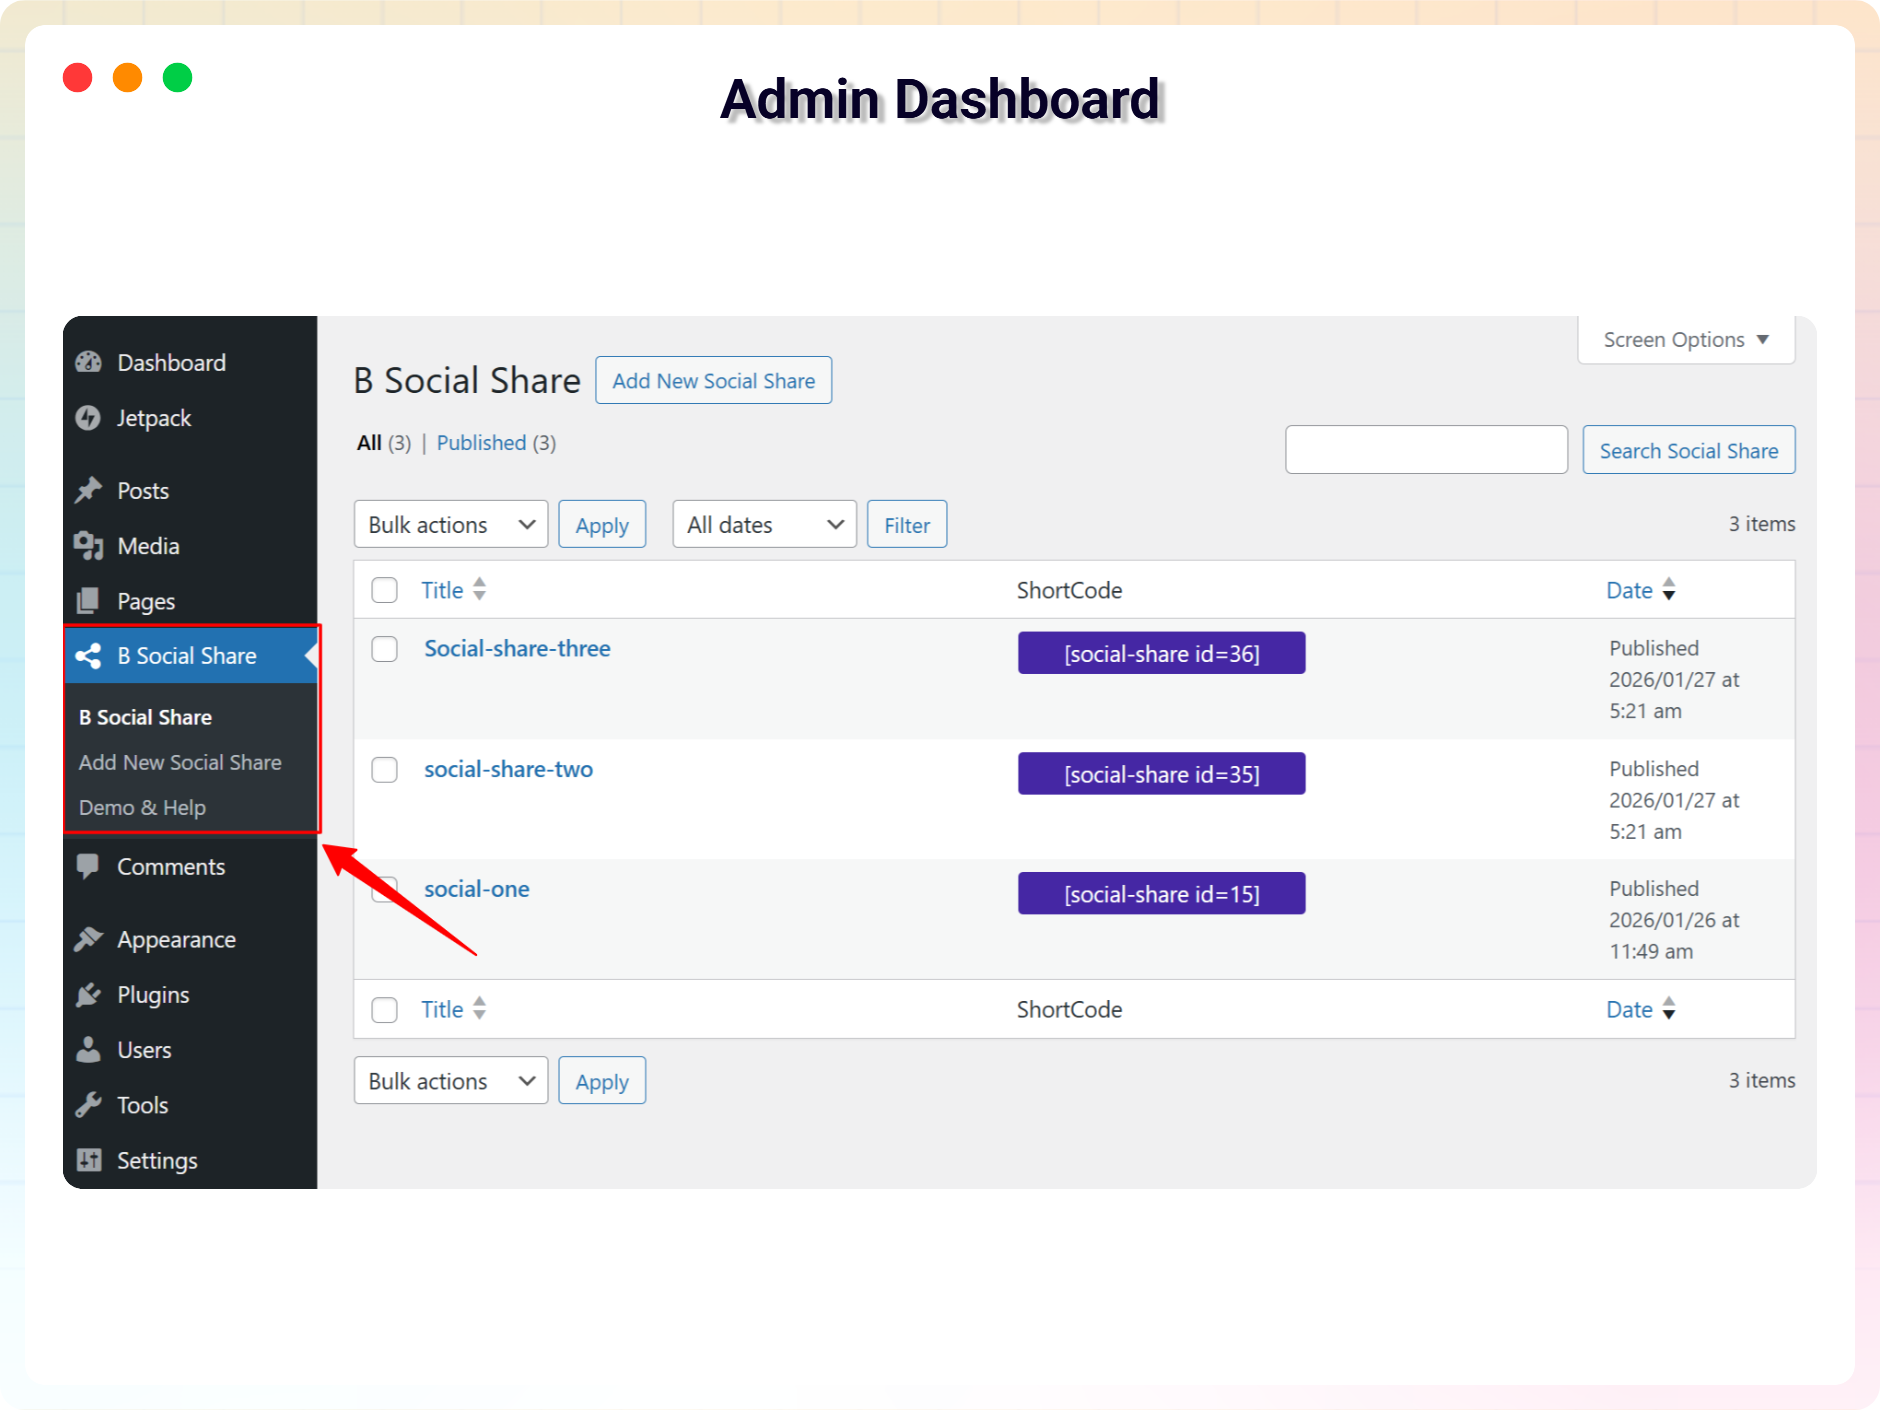The width and height of the screenshot is (1880, 1410).
Task: Open the top Bulk actions dropdown
Action: click(451, 525)
